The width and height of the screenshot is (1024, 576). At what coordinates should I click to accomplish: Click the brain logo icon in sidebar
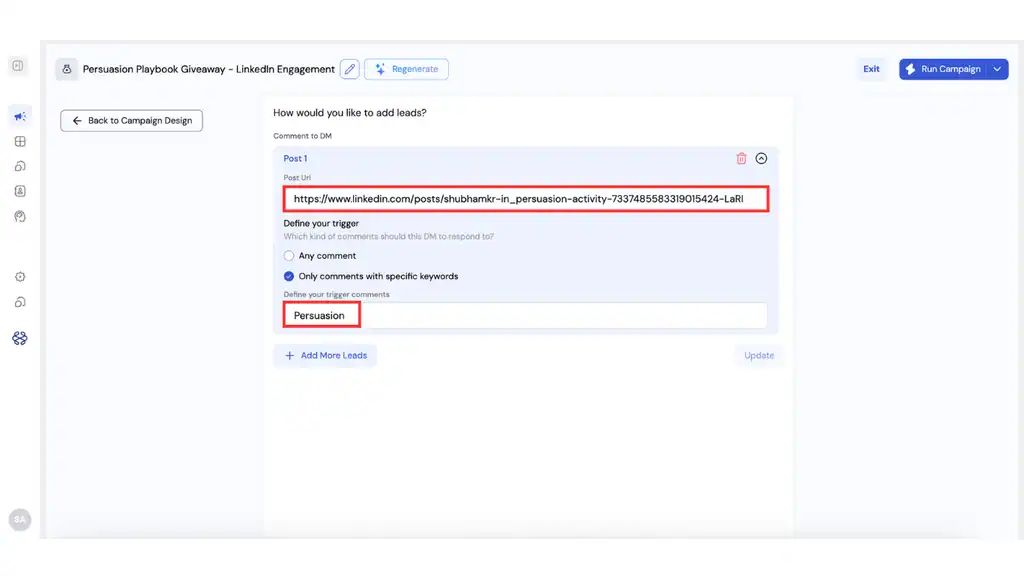20,338
